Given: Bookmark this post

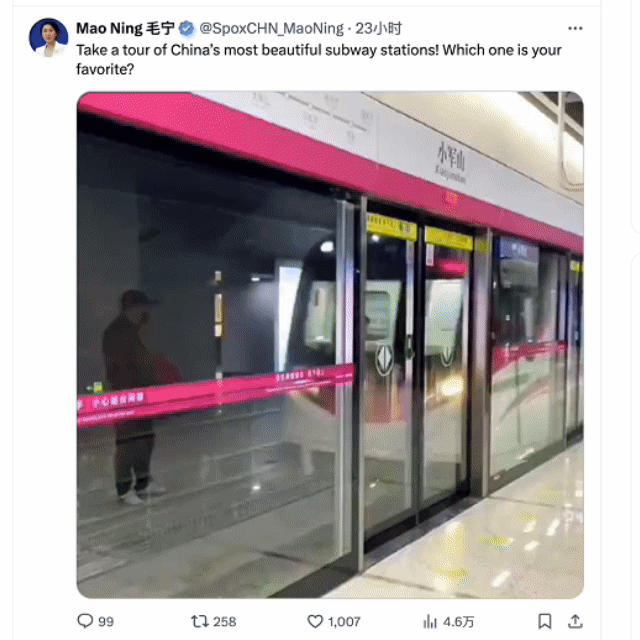Looking at the screenshot, I should pos(544,621).
